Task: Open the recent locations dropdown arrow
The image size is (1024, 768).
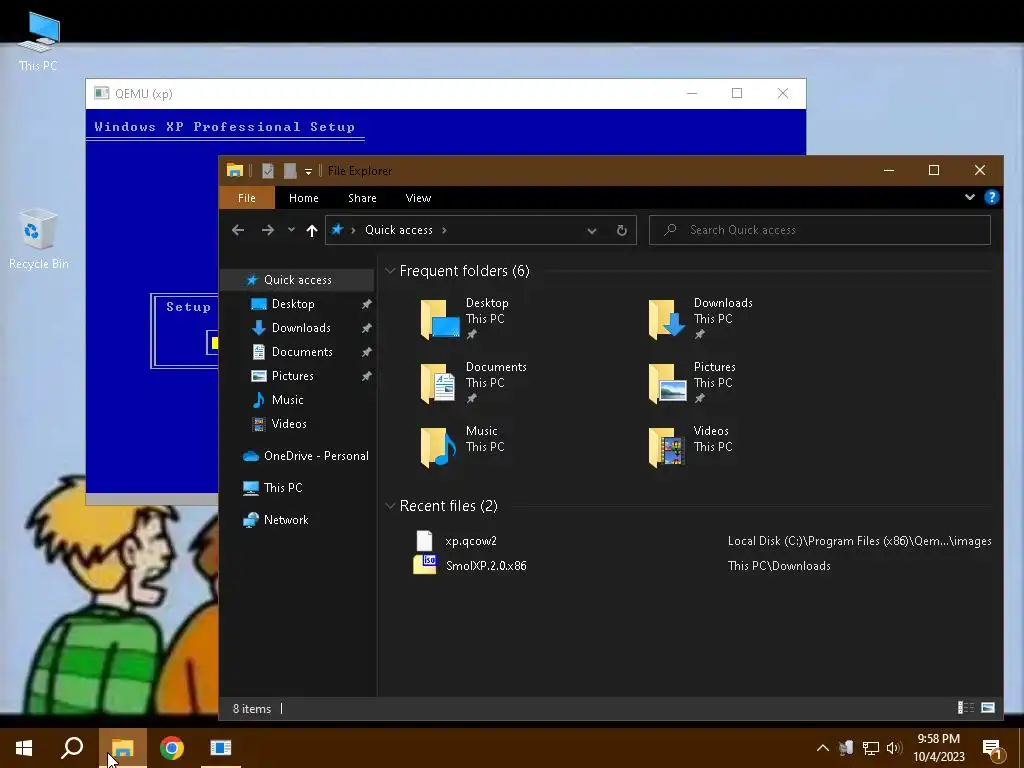Action: tap(291, 230)
